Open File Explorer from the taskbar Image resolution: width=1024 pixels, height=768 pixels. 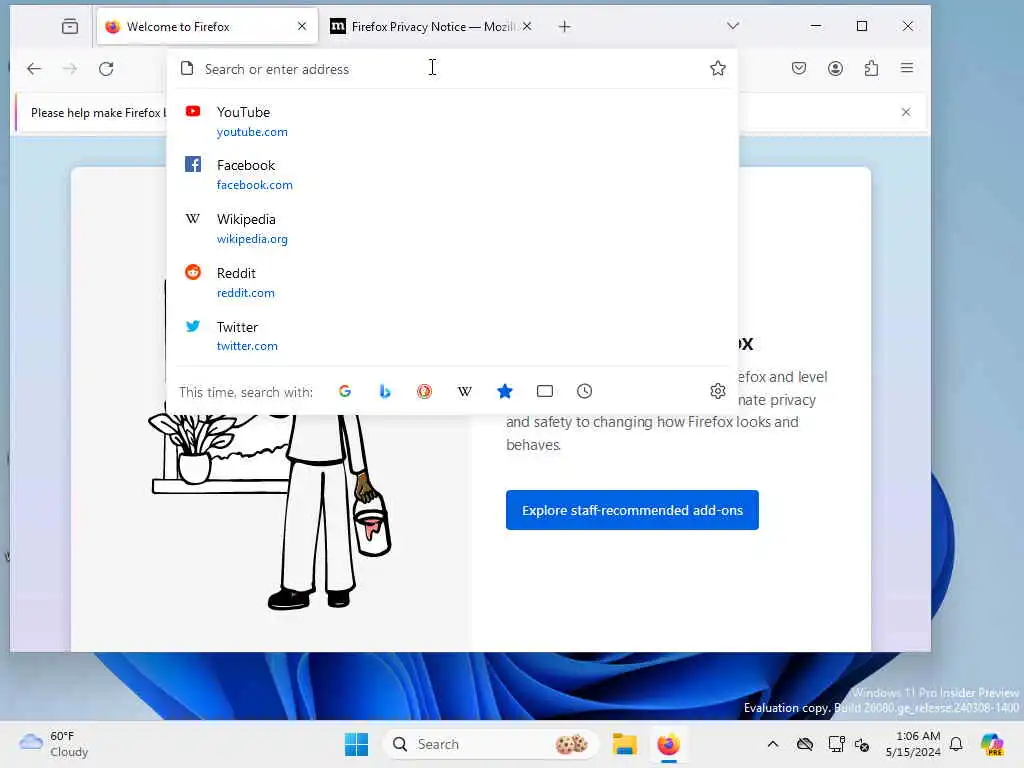tap(624, 744)
